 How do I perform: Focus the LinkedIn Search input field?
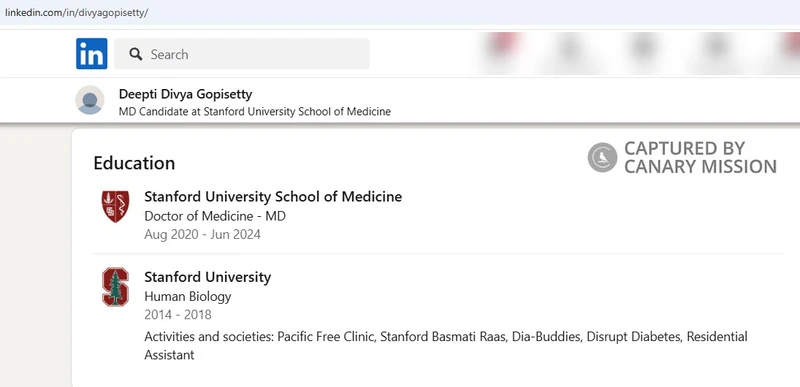pyautogui.click(x=242, y=54)
